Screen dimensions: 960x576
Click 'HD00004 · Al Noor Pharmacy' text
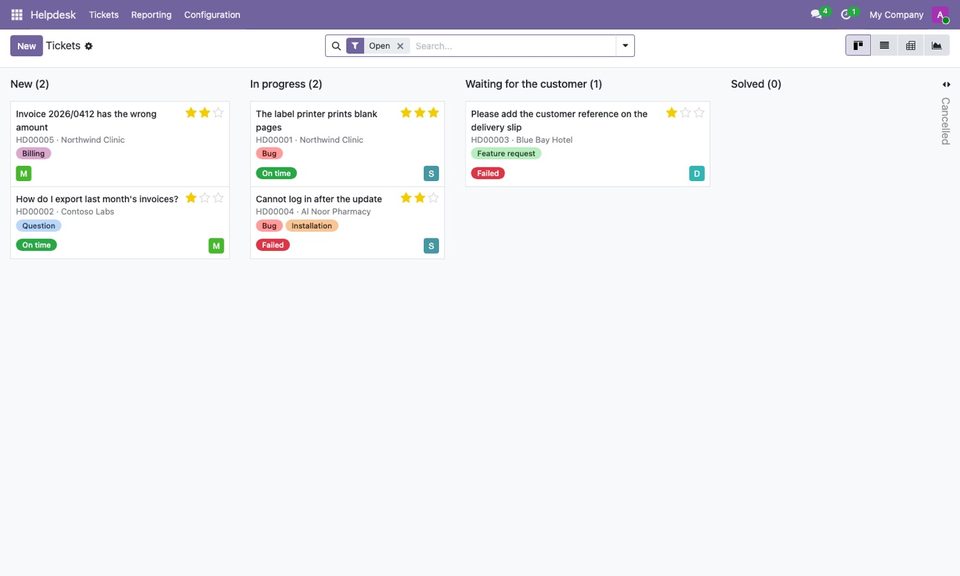point(313,212)
